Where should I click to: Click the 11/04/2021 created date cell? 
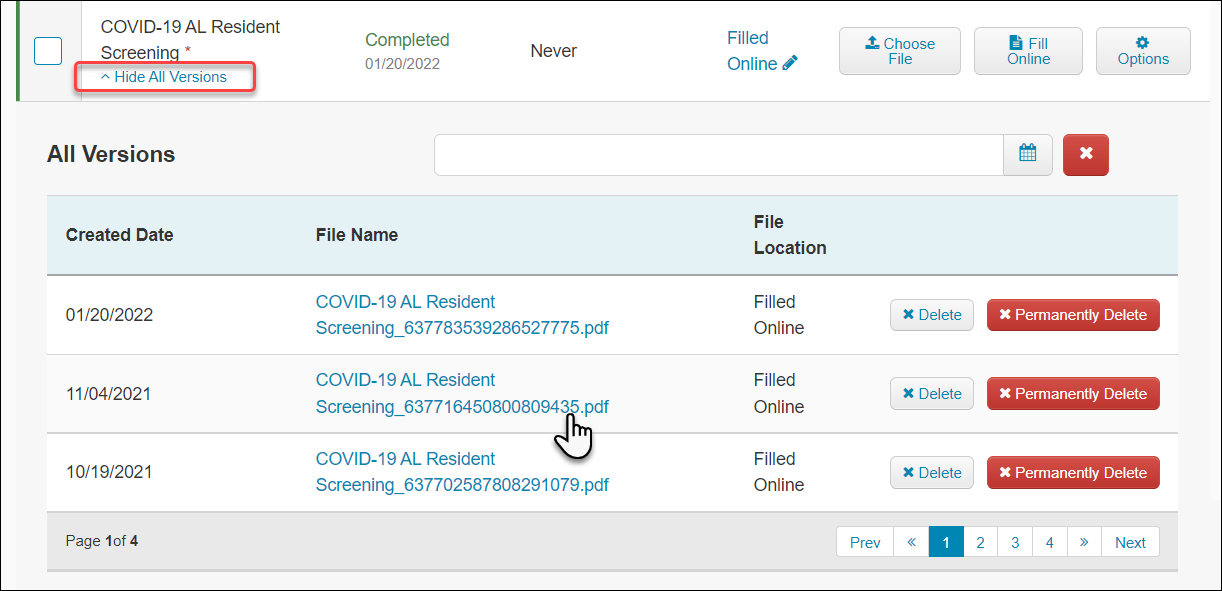coord(108,394)
